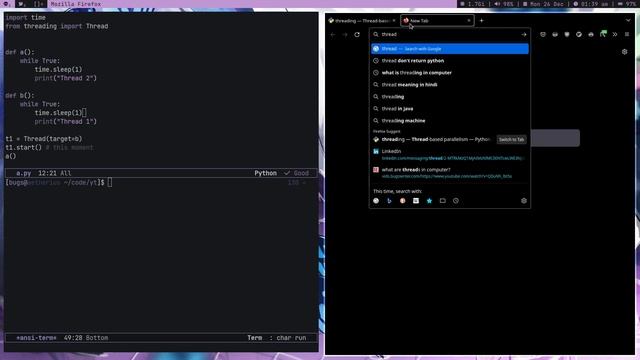
Task: Open search settings gear in dropdown
Action: point(524,201)
